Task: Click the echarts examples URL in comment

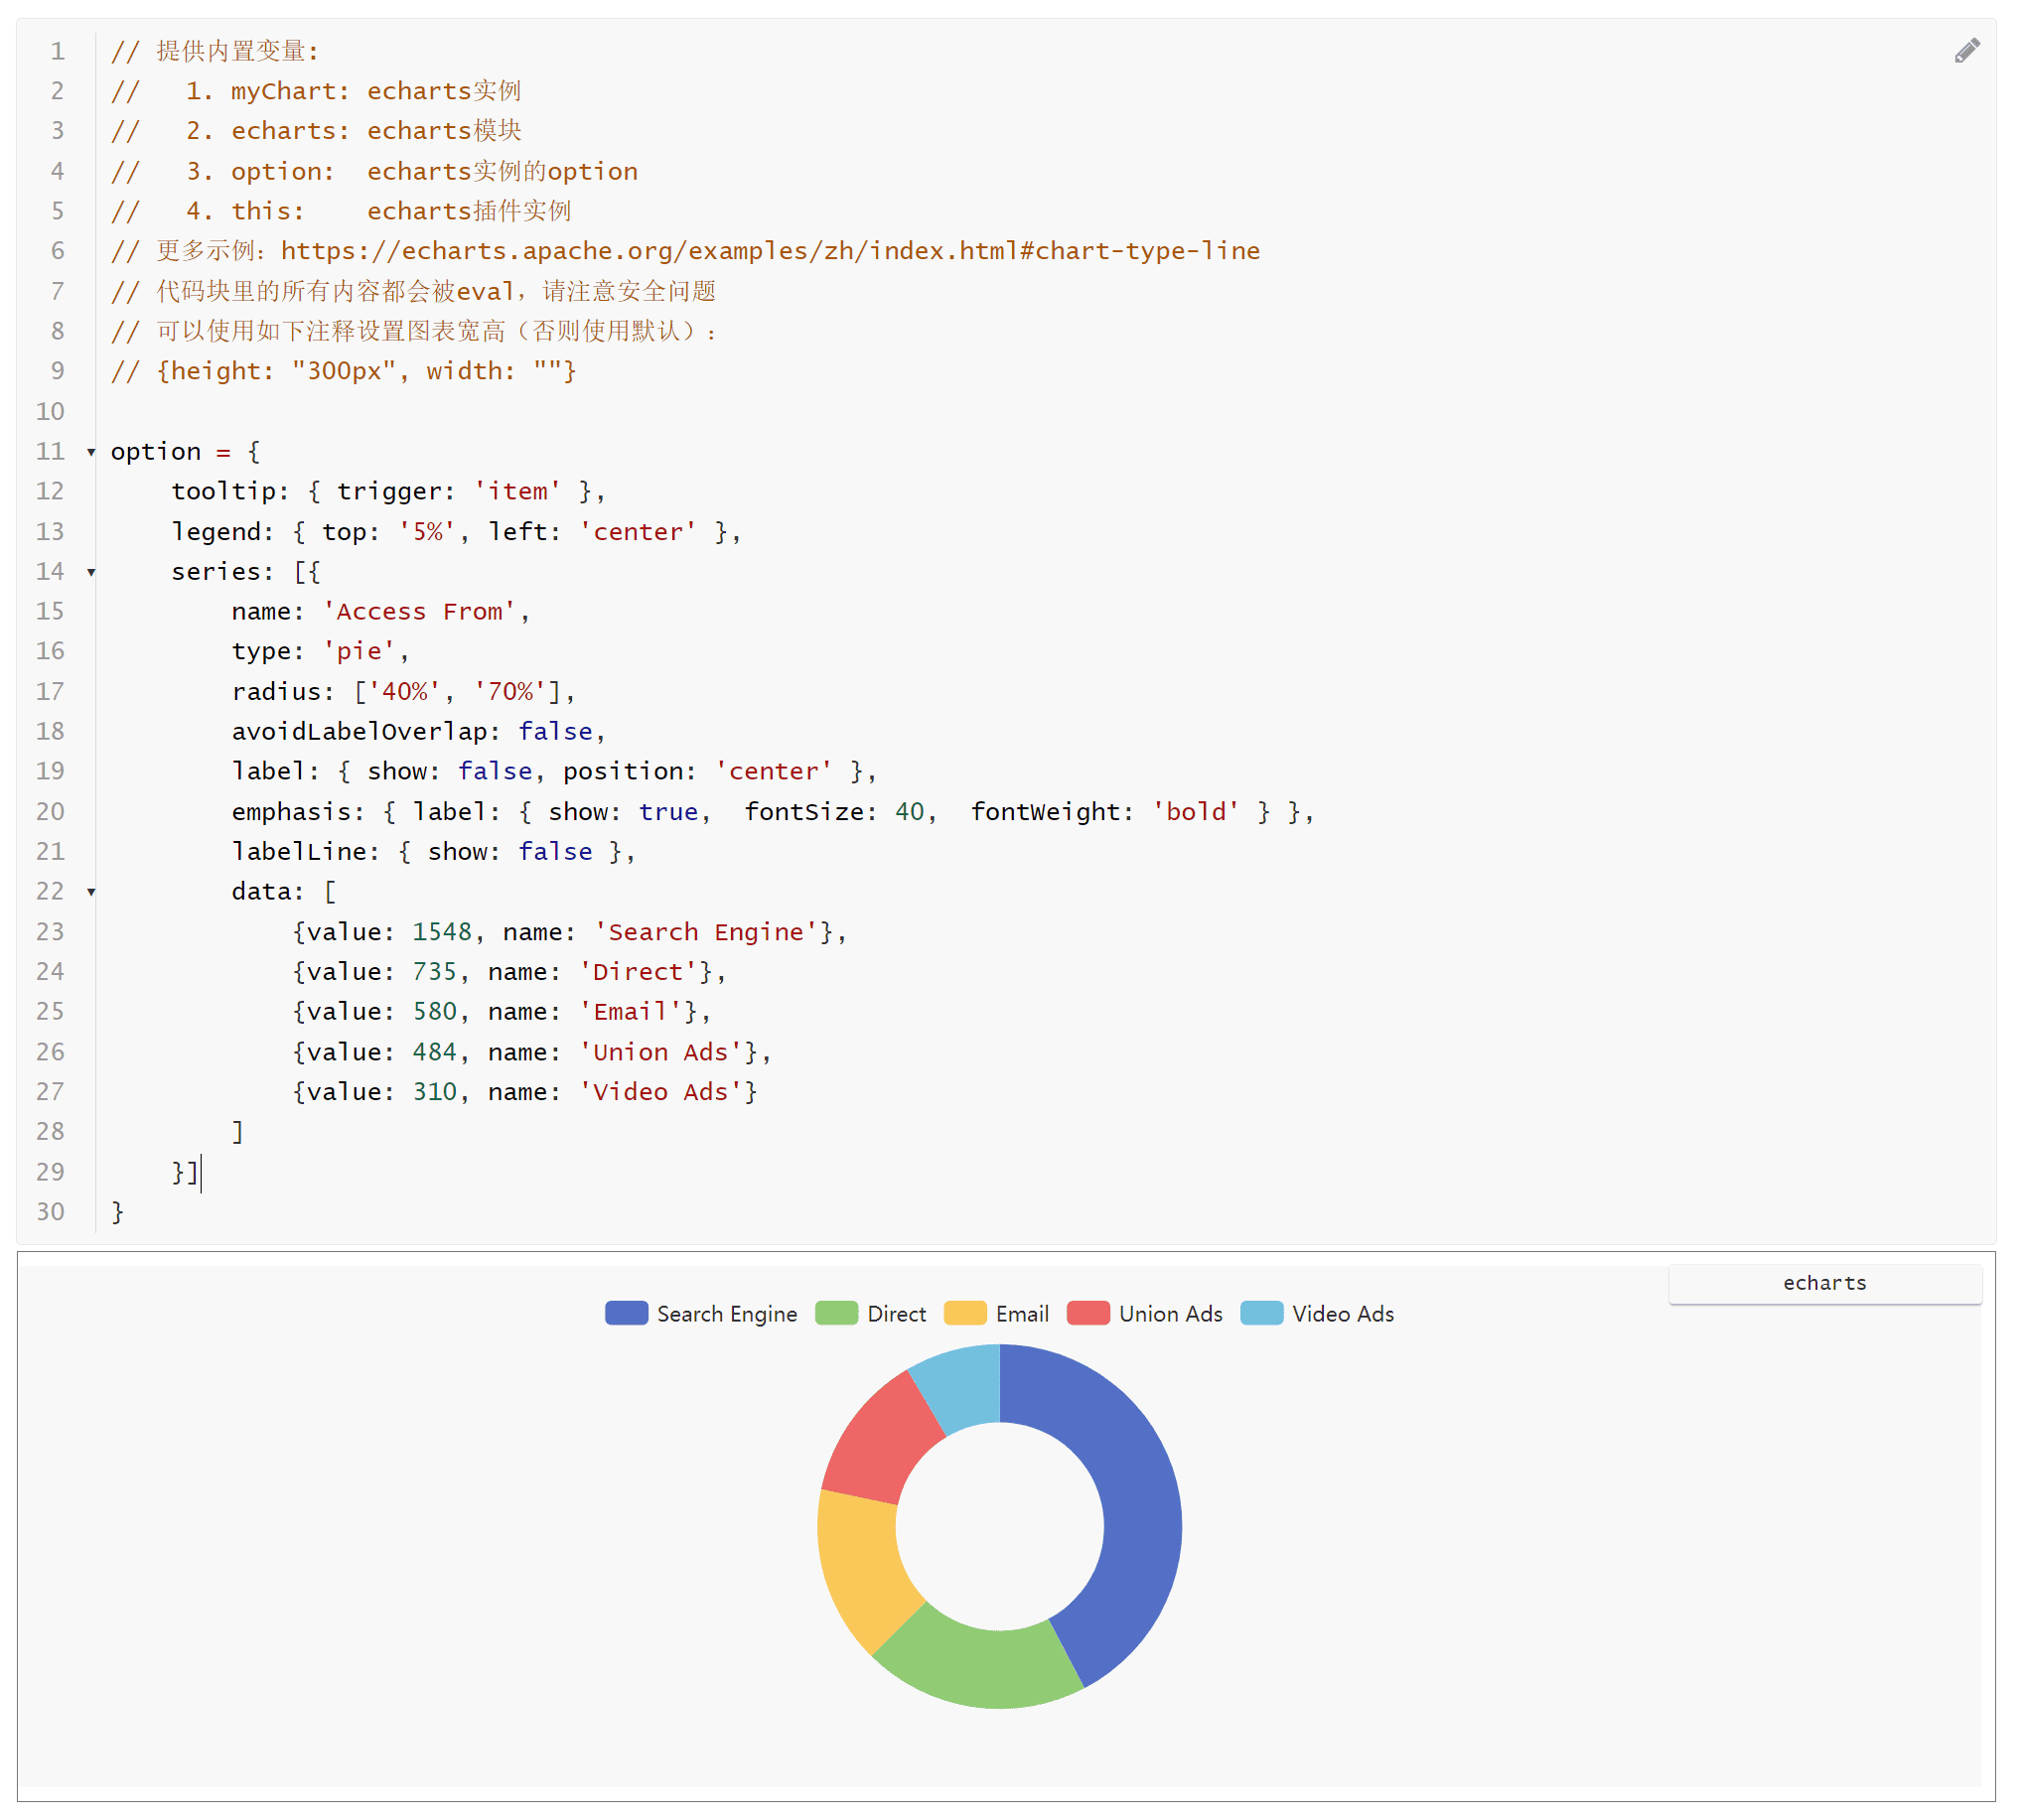Action: pos(770,251)
